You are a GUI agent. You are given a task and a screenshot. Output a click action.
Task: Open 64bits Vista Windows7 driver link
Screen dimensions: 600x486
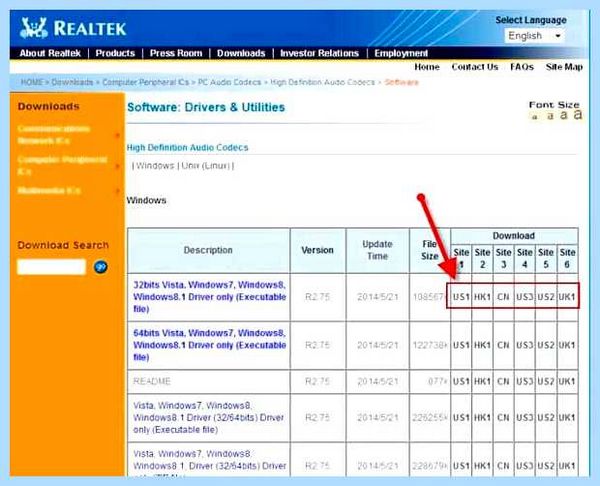[x=209, y=345]
